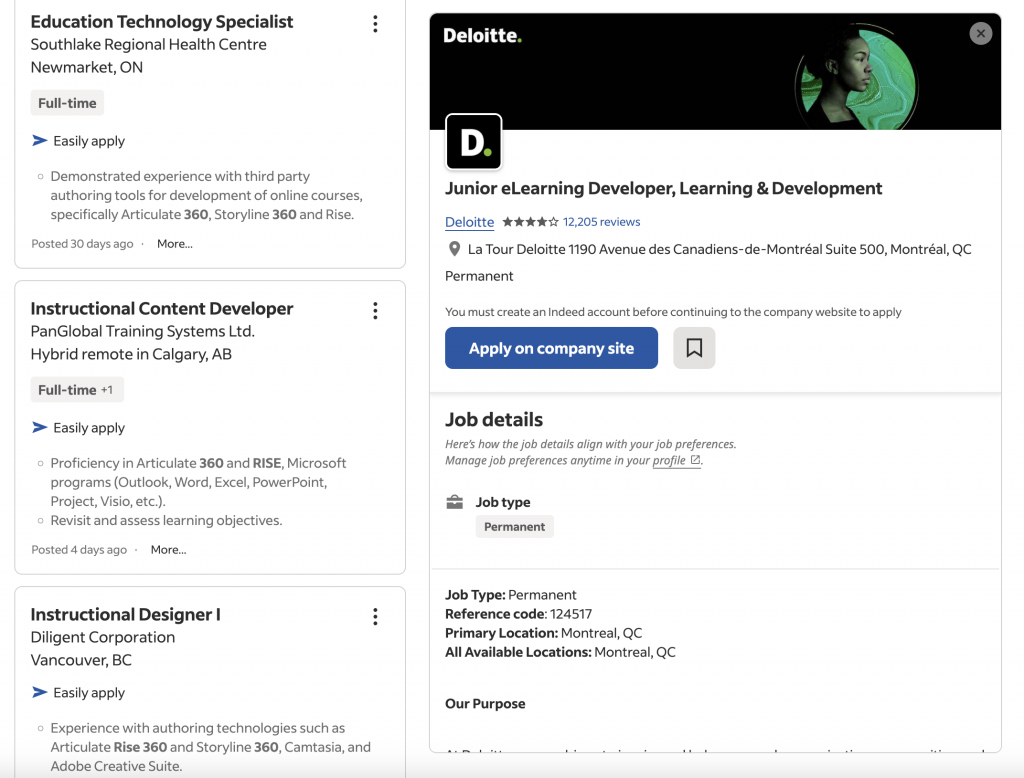Click 'Posted 4 days ago' text
Image resolution: width=1024 pixels, height=778 pixels.
pos(79,550)
